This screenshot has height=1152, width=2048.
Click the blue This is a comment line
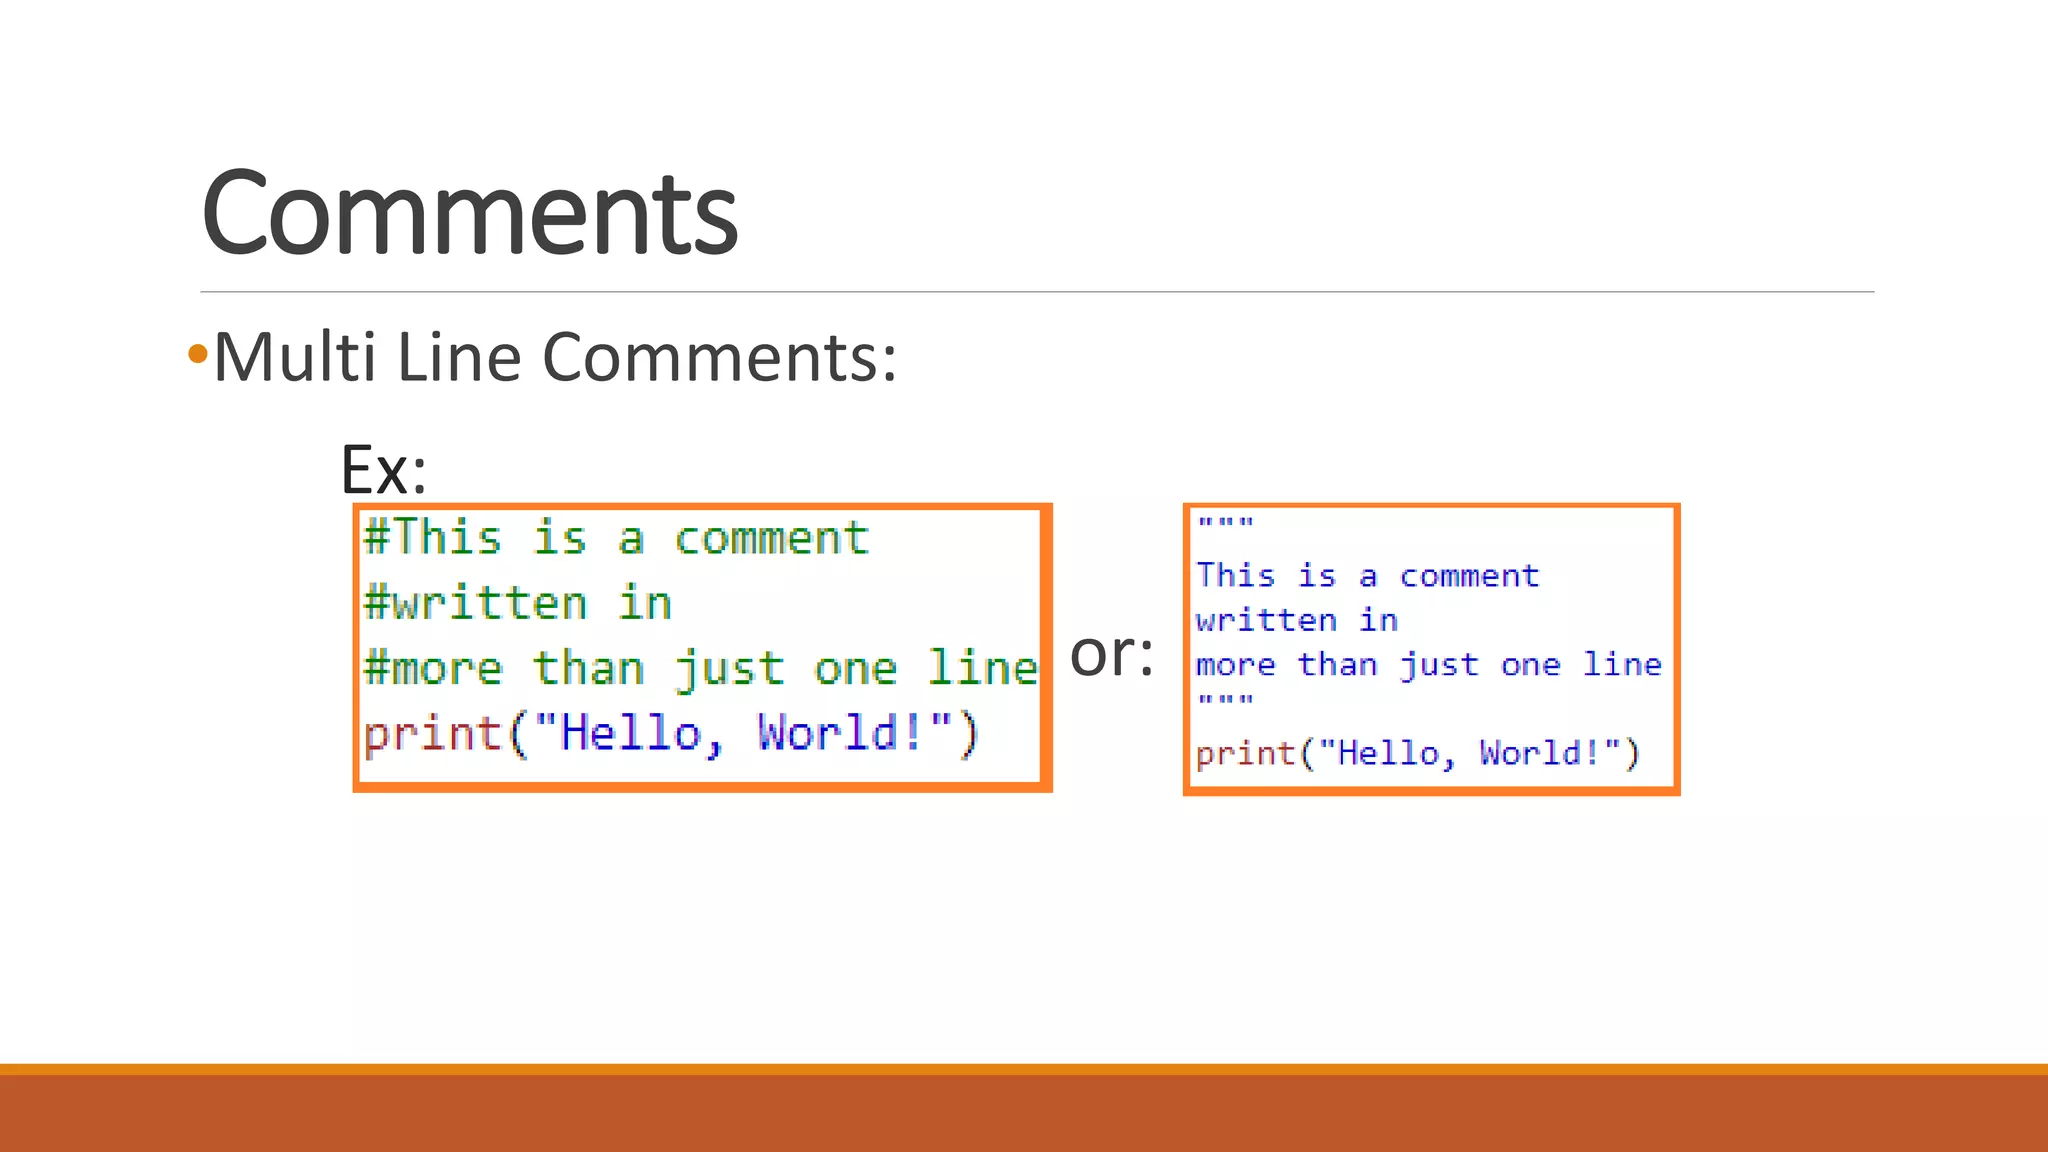[x=1367, y=576]
